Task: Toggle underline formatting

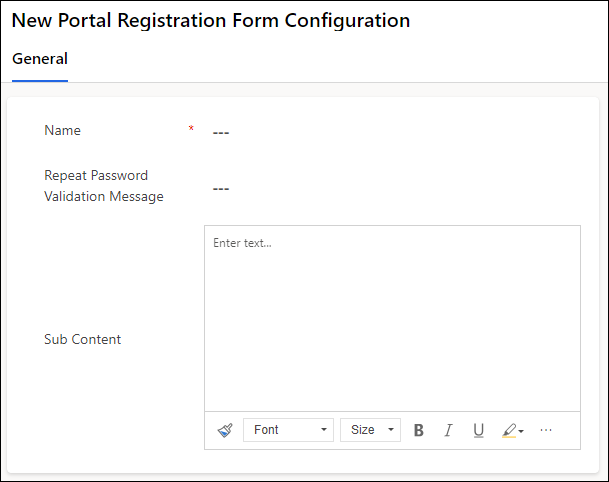Action: pos(478,430)
